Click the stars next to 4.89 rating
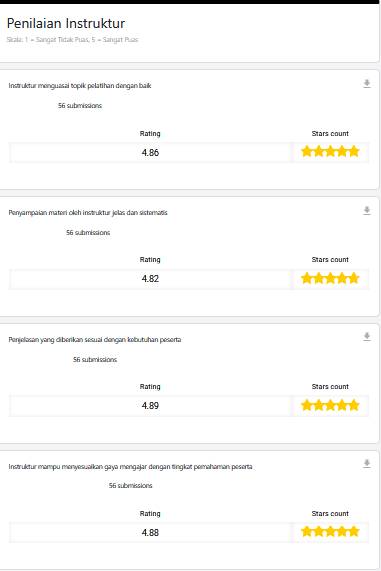 330,405
